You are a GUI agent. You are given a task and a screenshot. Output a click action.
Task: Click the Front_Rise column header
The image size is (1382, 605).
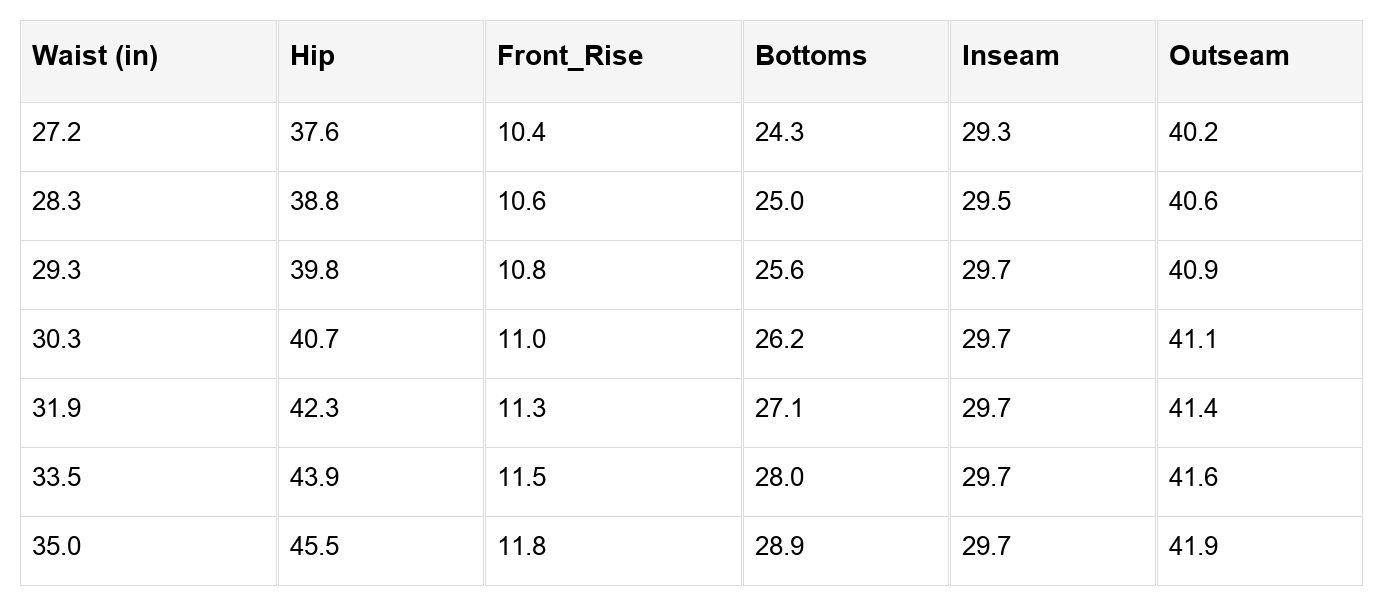[x=570, y=56]
